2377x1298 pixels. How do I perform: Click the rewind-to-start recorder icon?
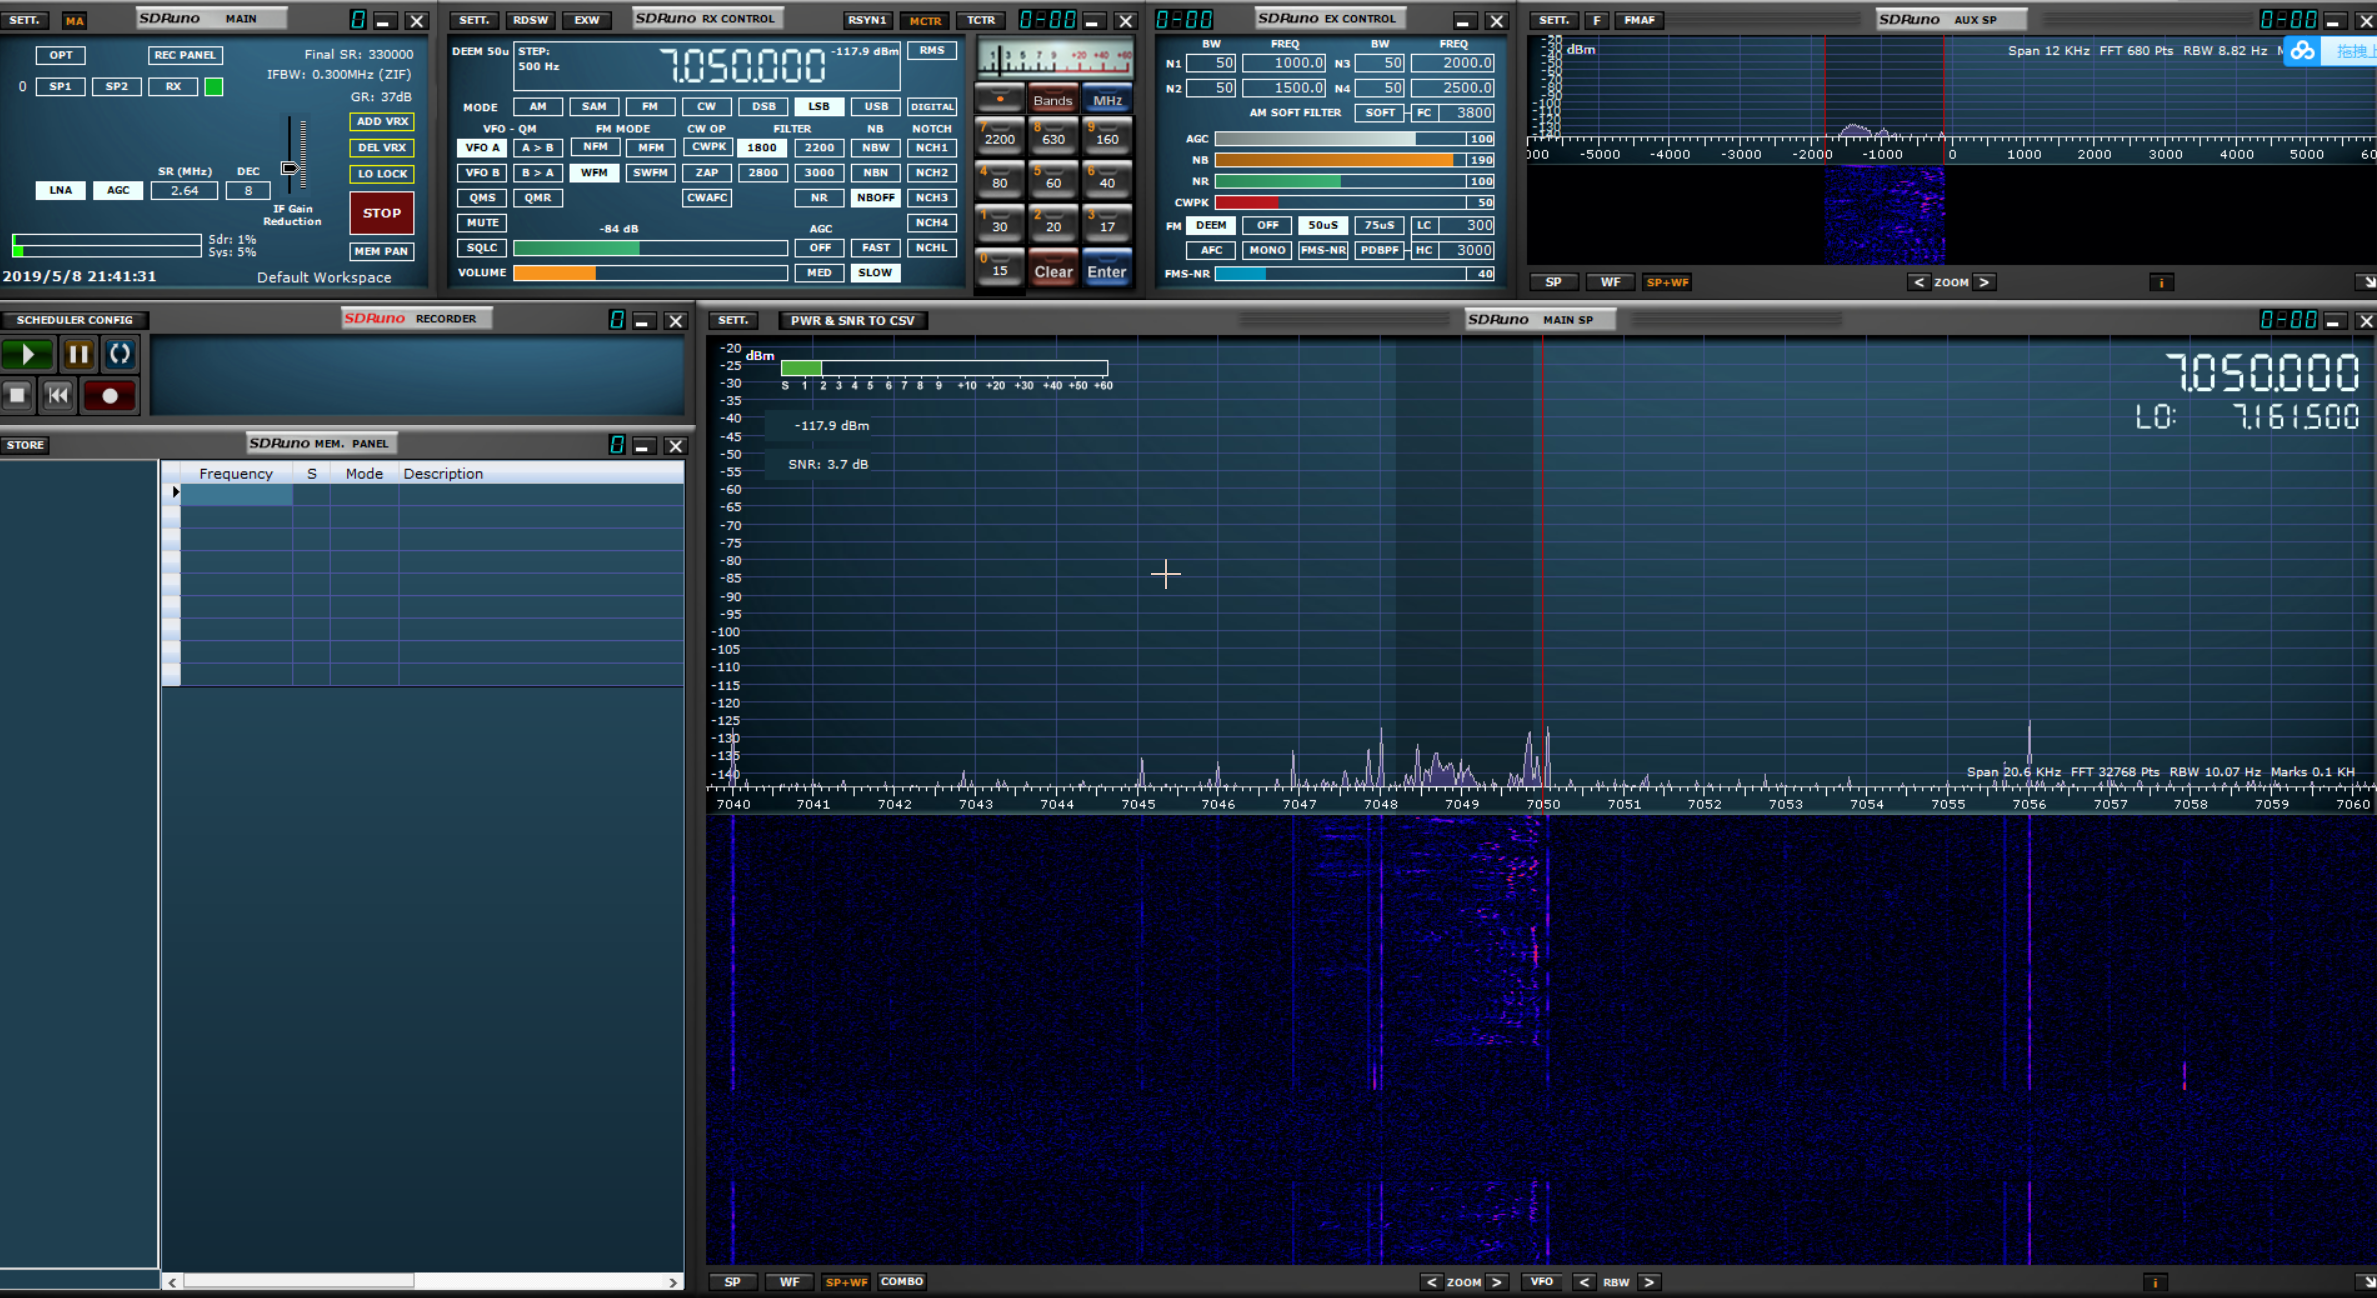click(x=59, y=396)
